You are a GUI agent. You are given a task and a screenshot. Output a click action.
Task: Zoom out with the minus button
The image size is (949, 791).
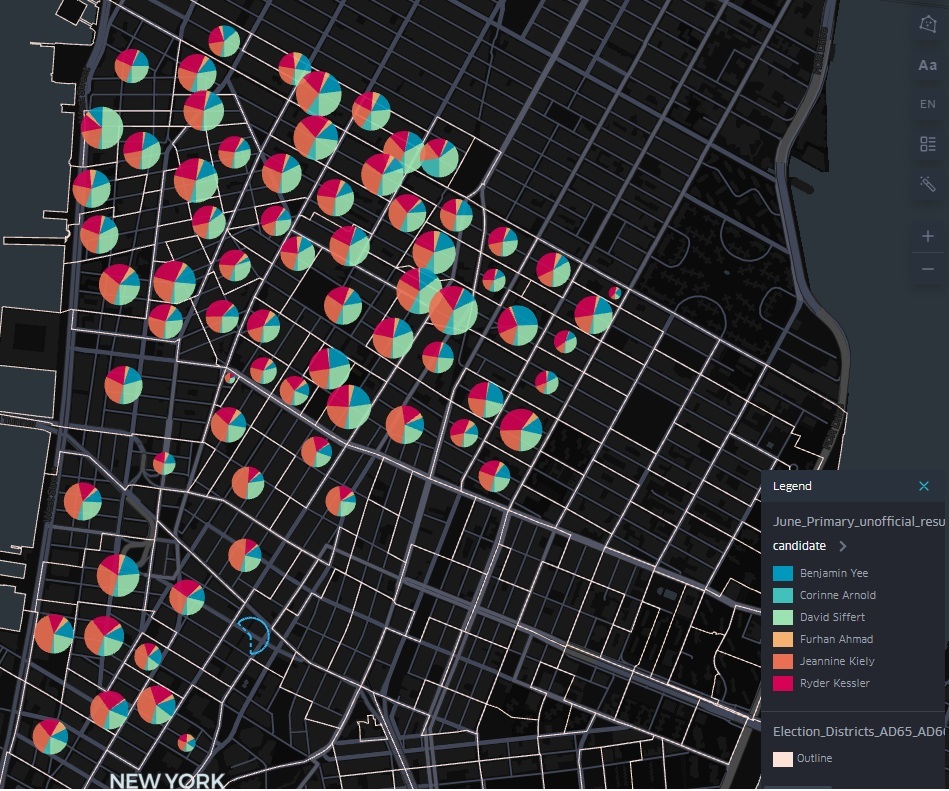pyautogui.click(x=927, y=269)
